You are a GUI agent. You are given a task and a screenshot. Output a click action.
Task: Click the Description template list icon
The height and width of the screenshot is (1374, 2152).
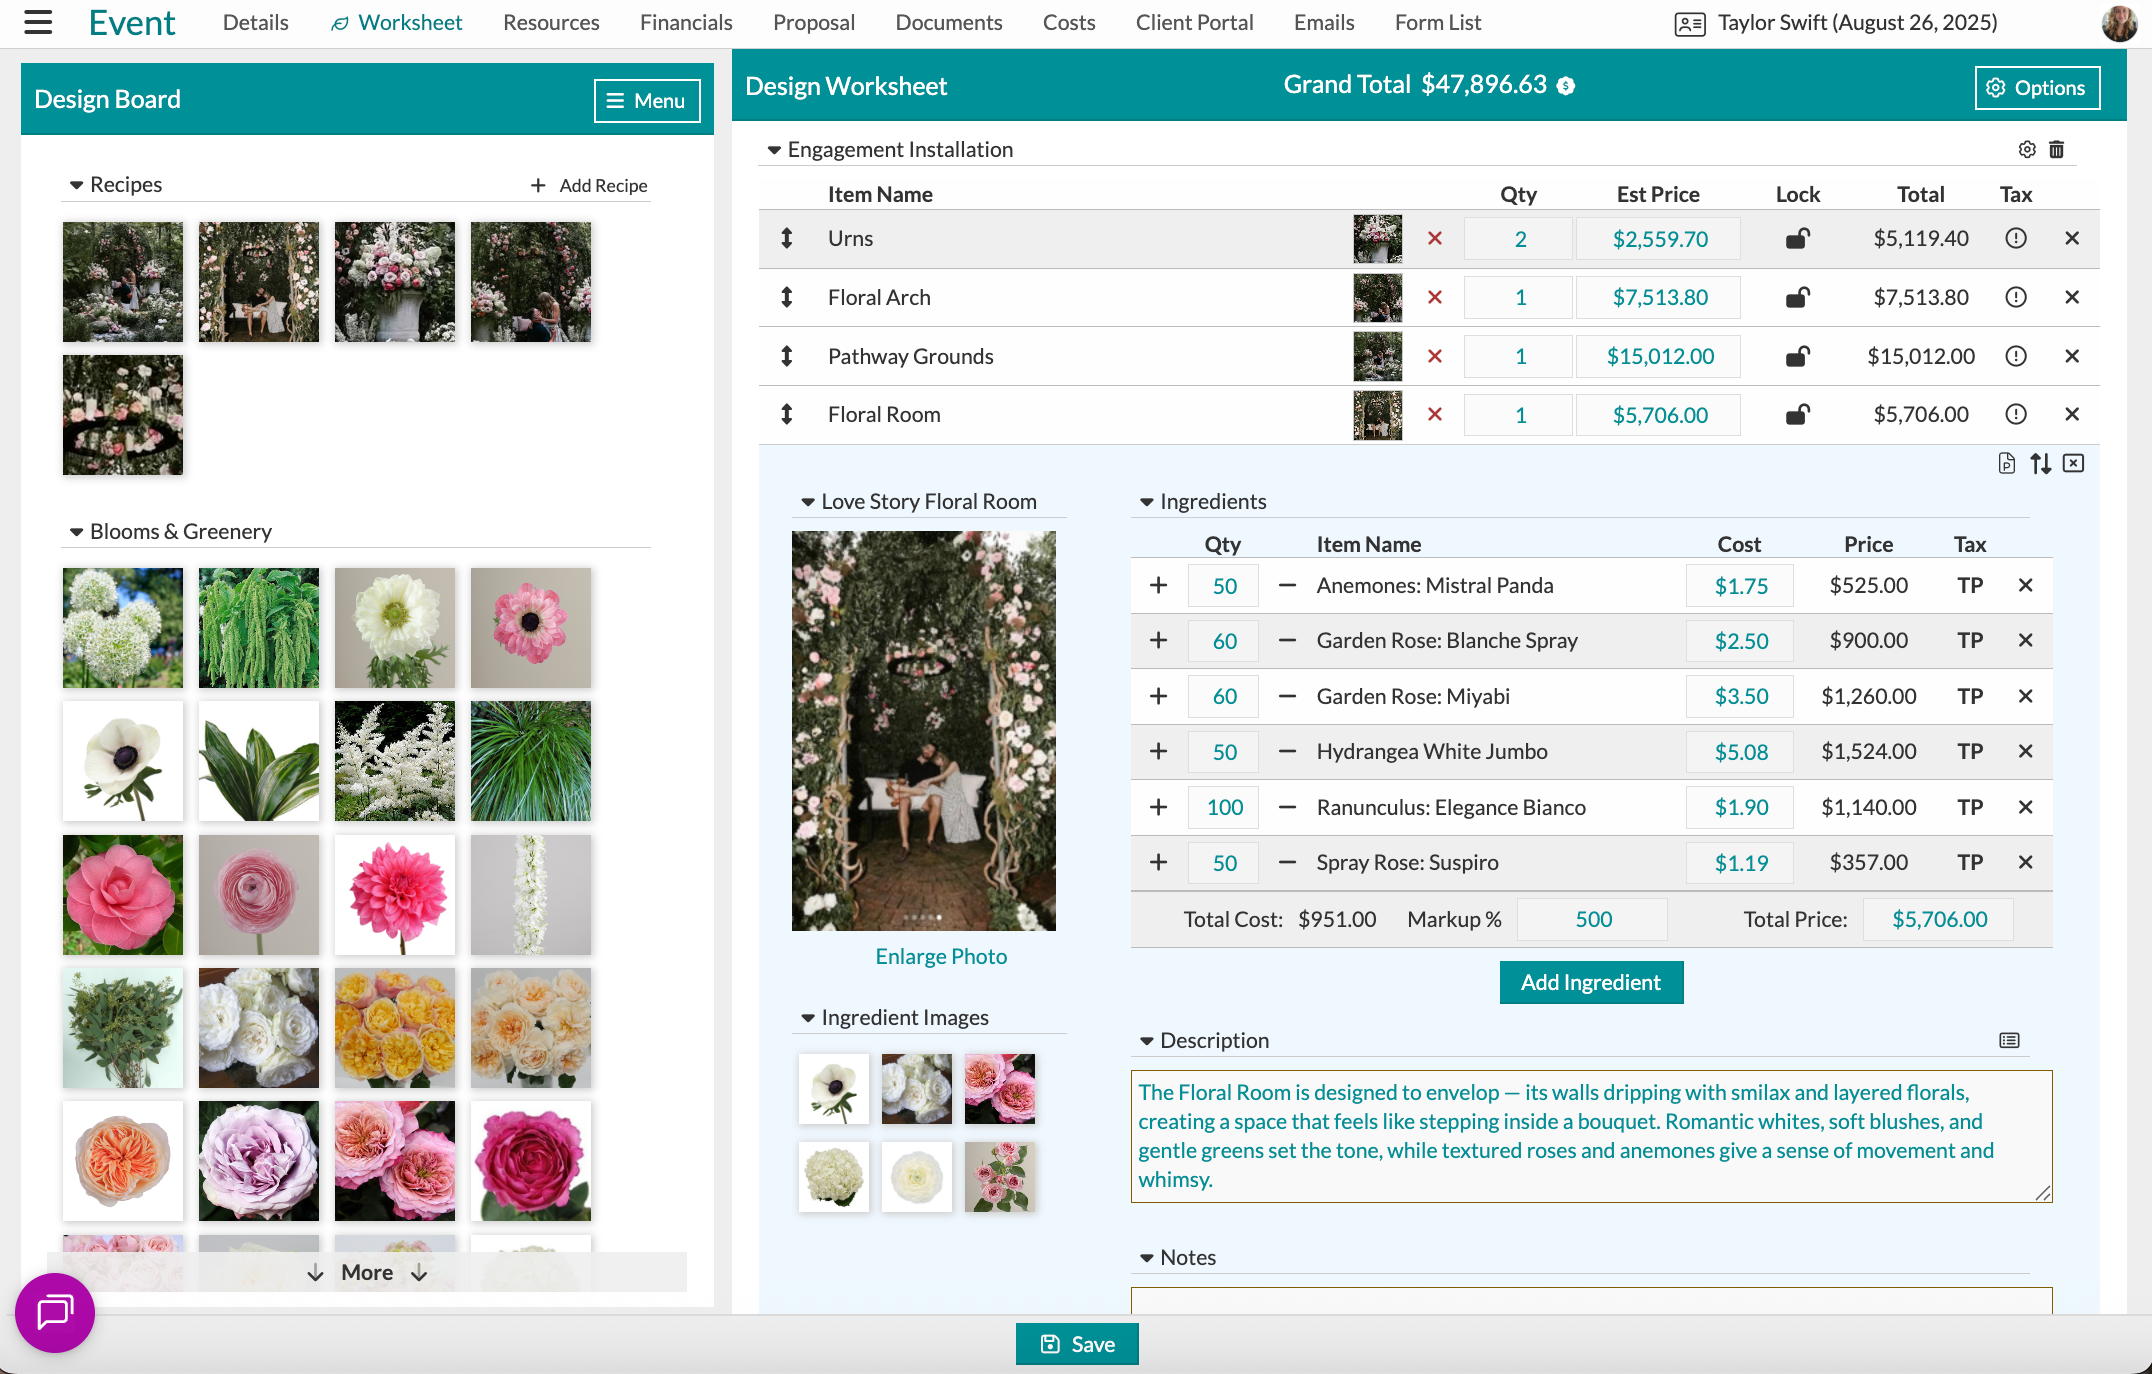point(2009,1040)
